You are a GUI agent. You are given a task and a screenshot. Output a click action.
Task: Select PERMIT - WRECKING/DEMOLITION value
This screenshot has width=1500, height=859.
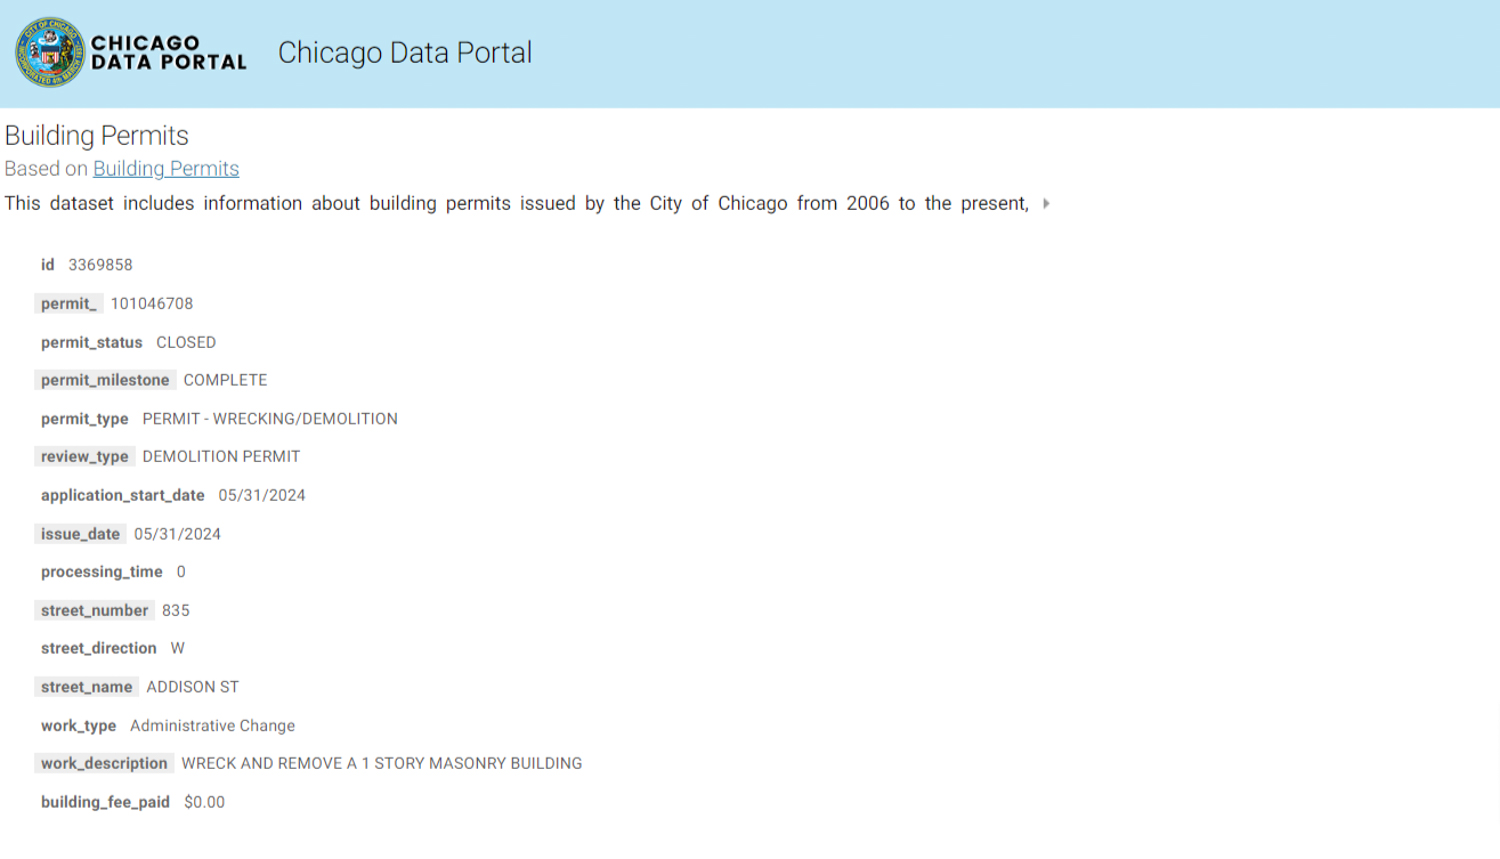[270, 419]
